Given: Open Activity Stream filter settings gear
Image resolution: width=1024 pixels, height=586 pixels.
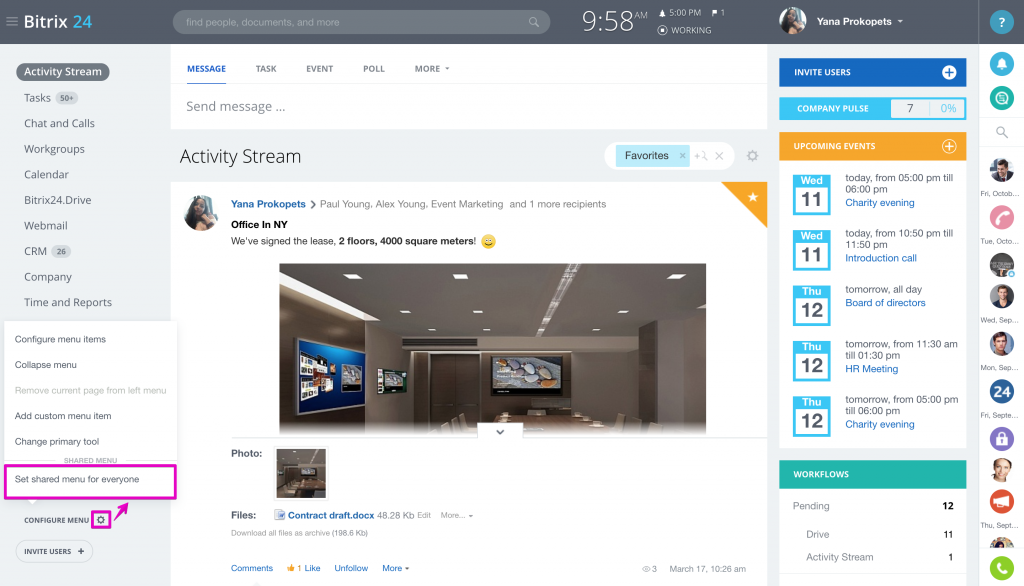Looking at the screenshot, I should 752,156.
